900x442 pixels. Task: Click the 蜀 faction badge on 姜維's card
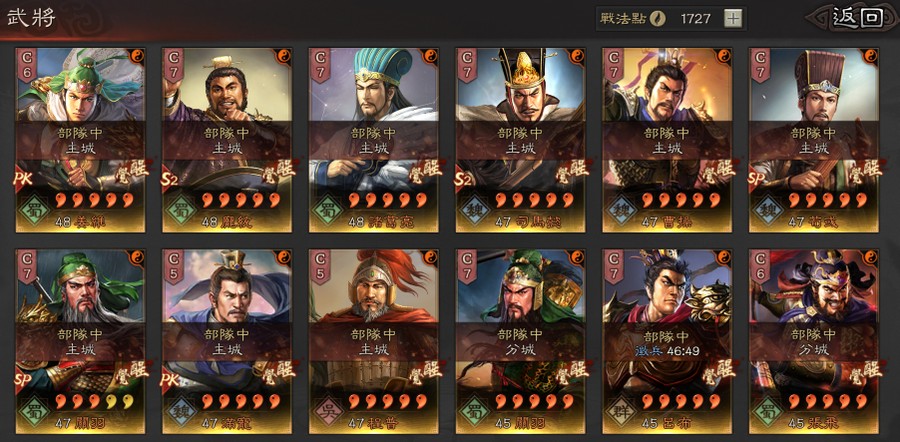[34, 211]
